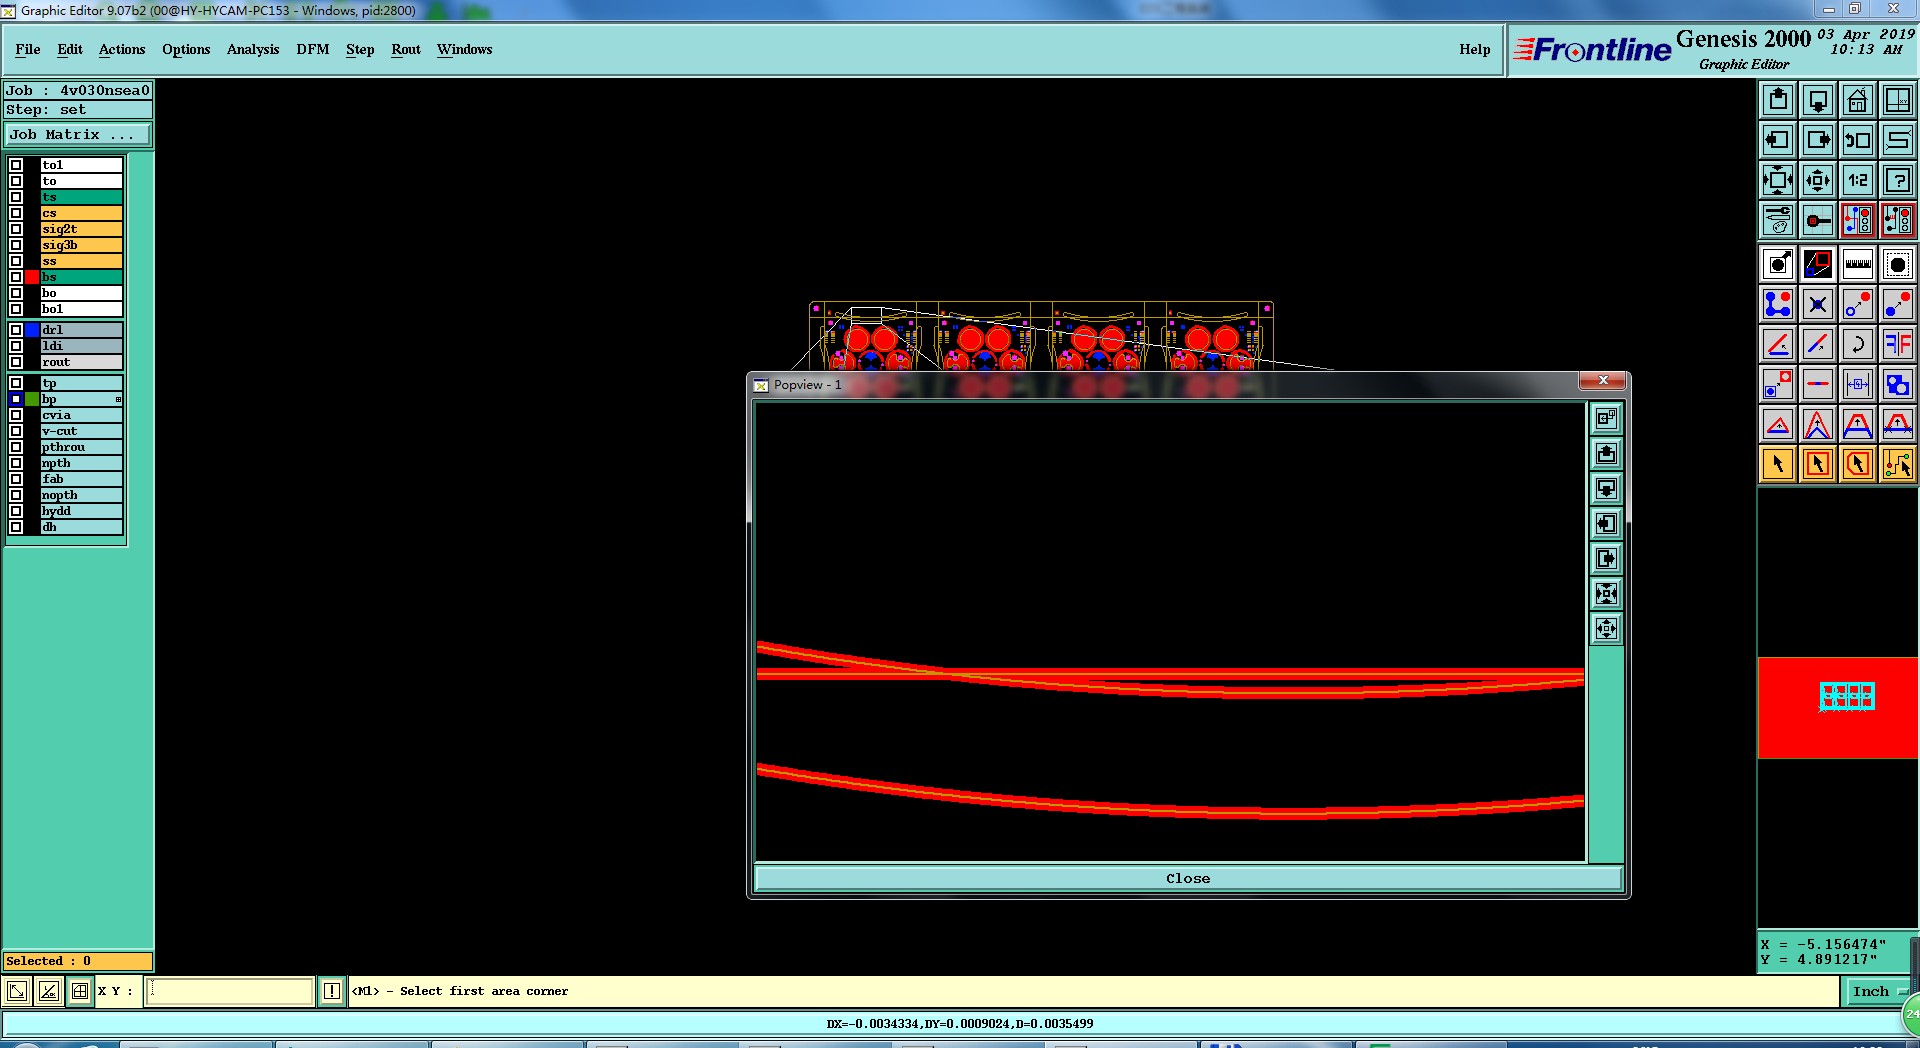This screenshot has height=1048, width=1920.
Task: Select the rectangle area selection arrow tool
Action: (x=1818, y=464)
